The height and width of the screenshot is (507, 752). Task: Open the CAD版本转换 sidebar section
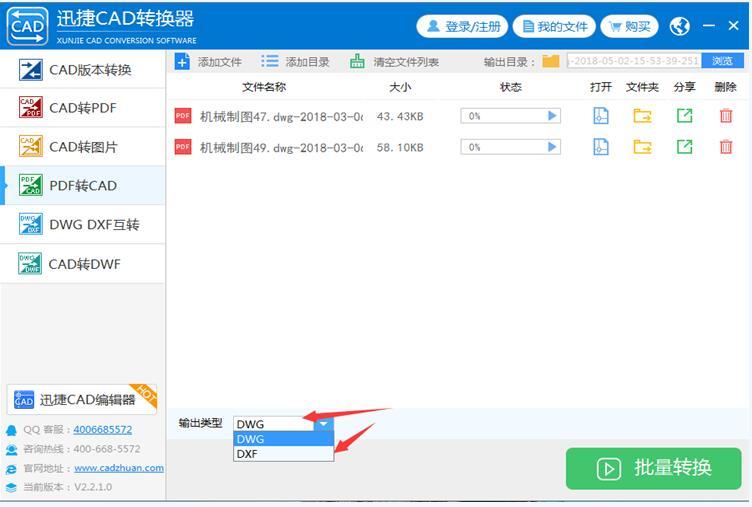coord(82,70)
